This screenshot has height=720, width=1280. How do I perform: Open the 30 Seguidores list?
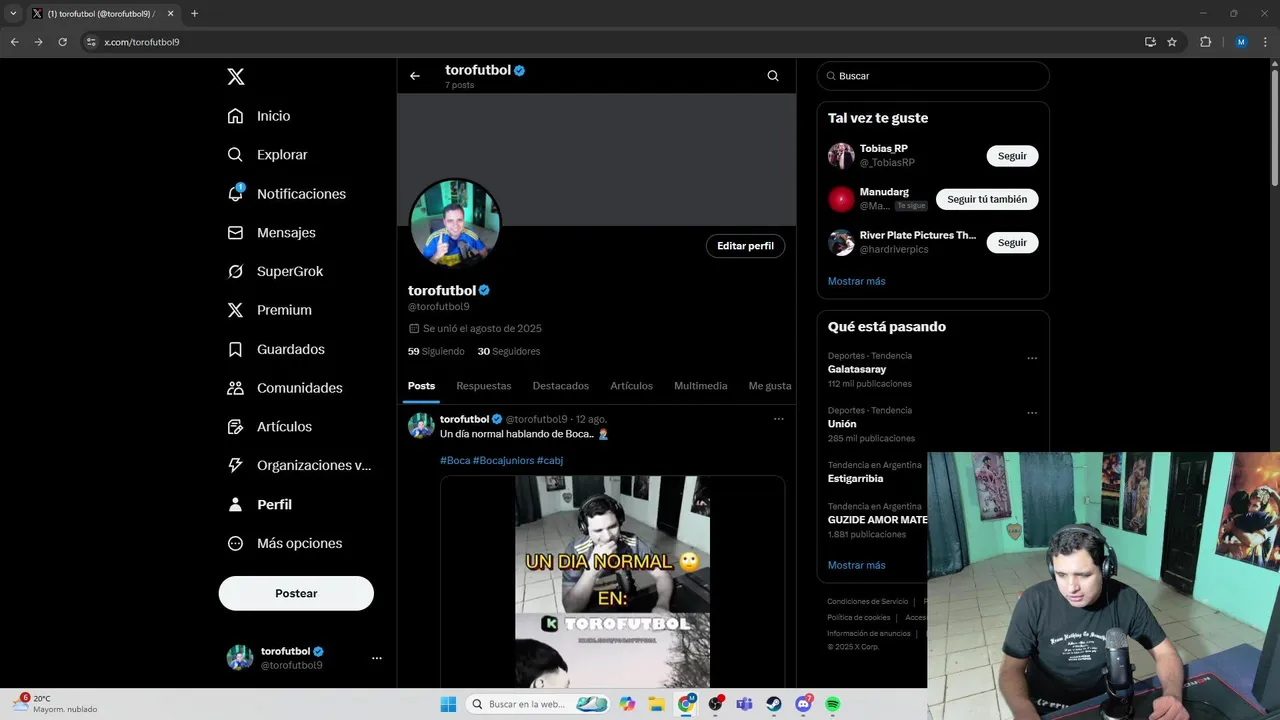coord(509,351)
